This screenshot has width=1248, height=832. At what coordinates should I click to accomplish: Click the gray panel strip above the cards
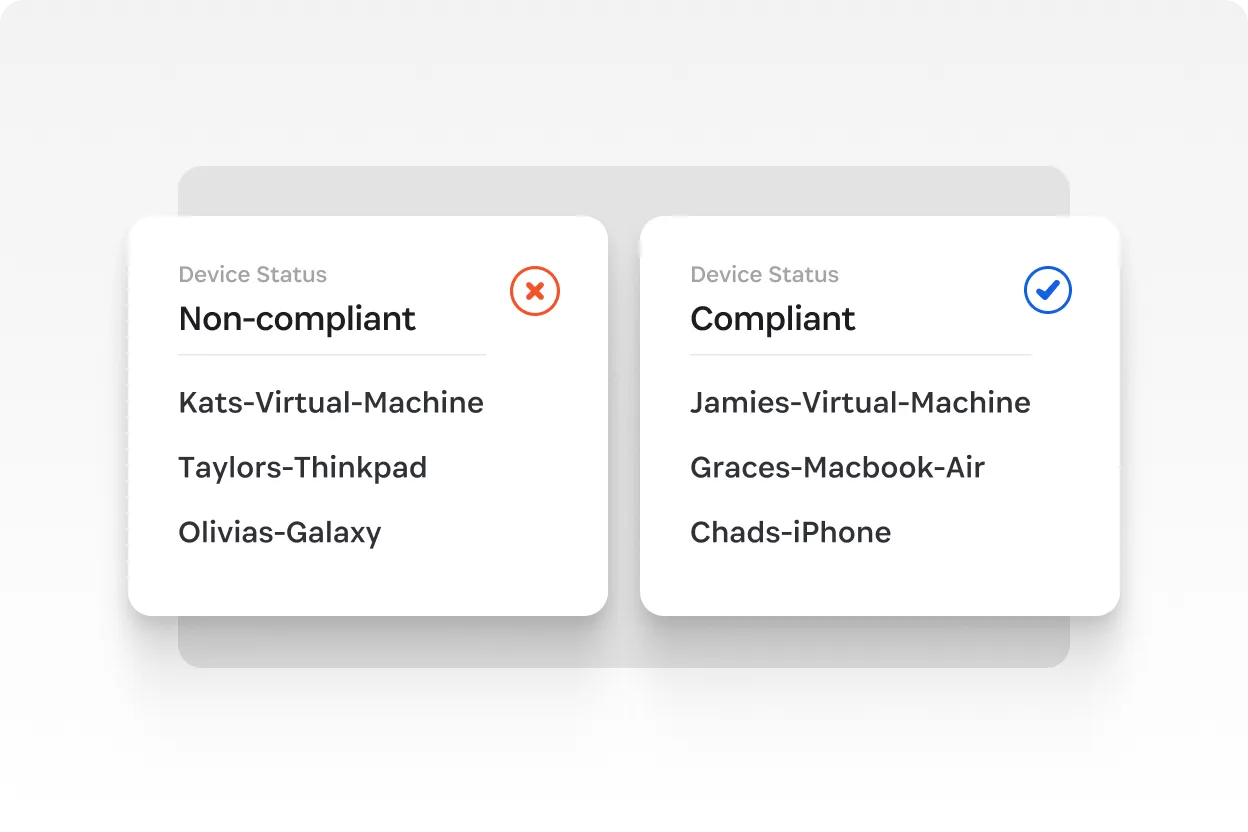pyautogui.click(x=623, y=190)
